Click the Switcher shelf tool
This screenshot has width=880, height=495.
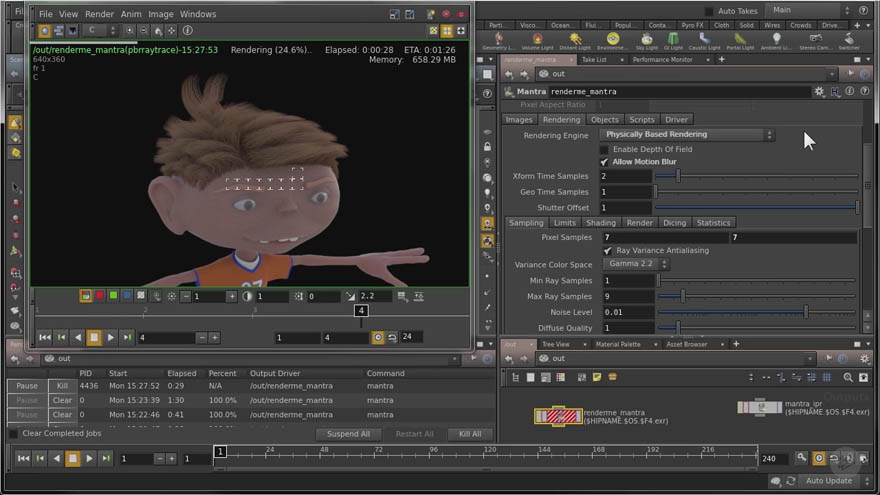(x=849, y=41)
